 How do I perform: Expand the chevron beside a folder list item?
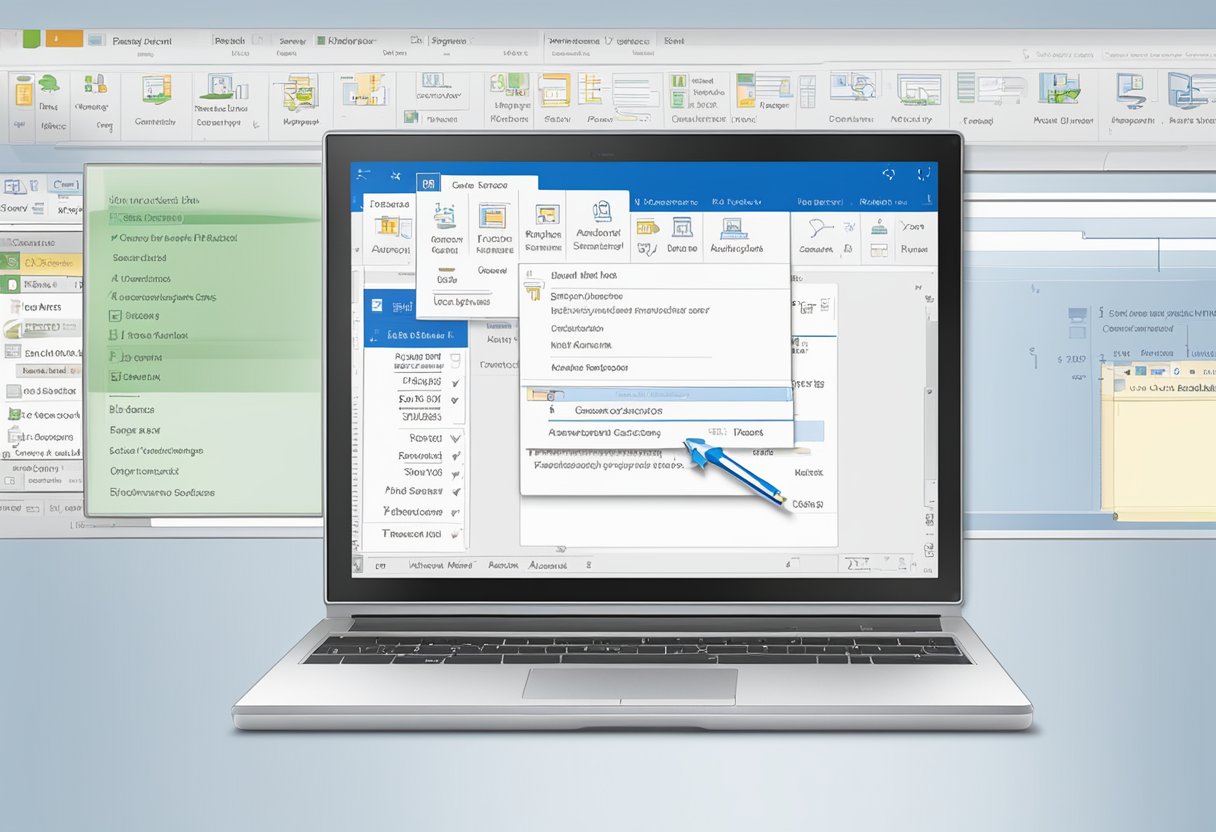click(455, 438)
